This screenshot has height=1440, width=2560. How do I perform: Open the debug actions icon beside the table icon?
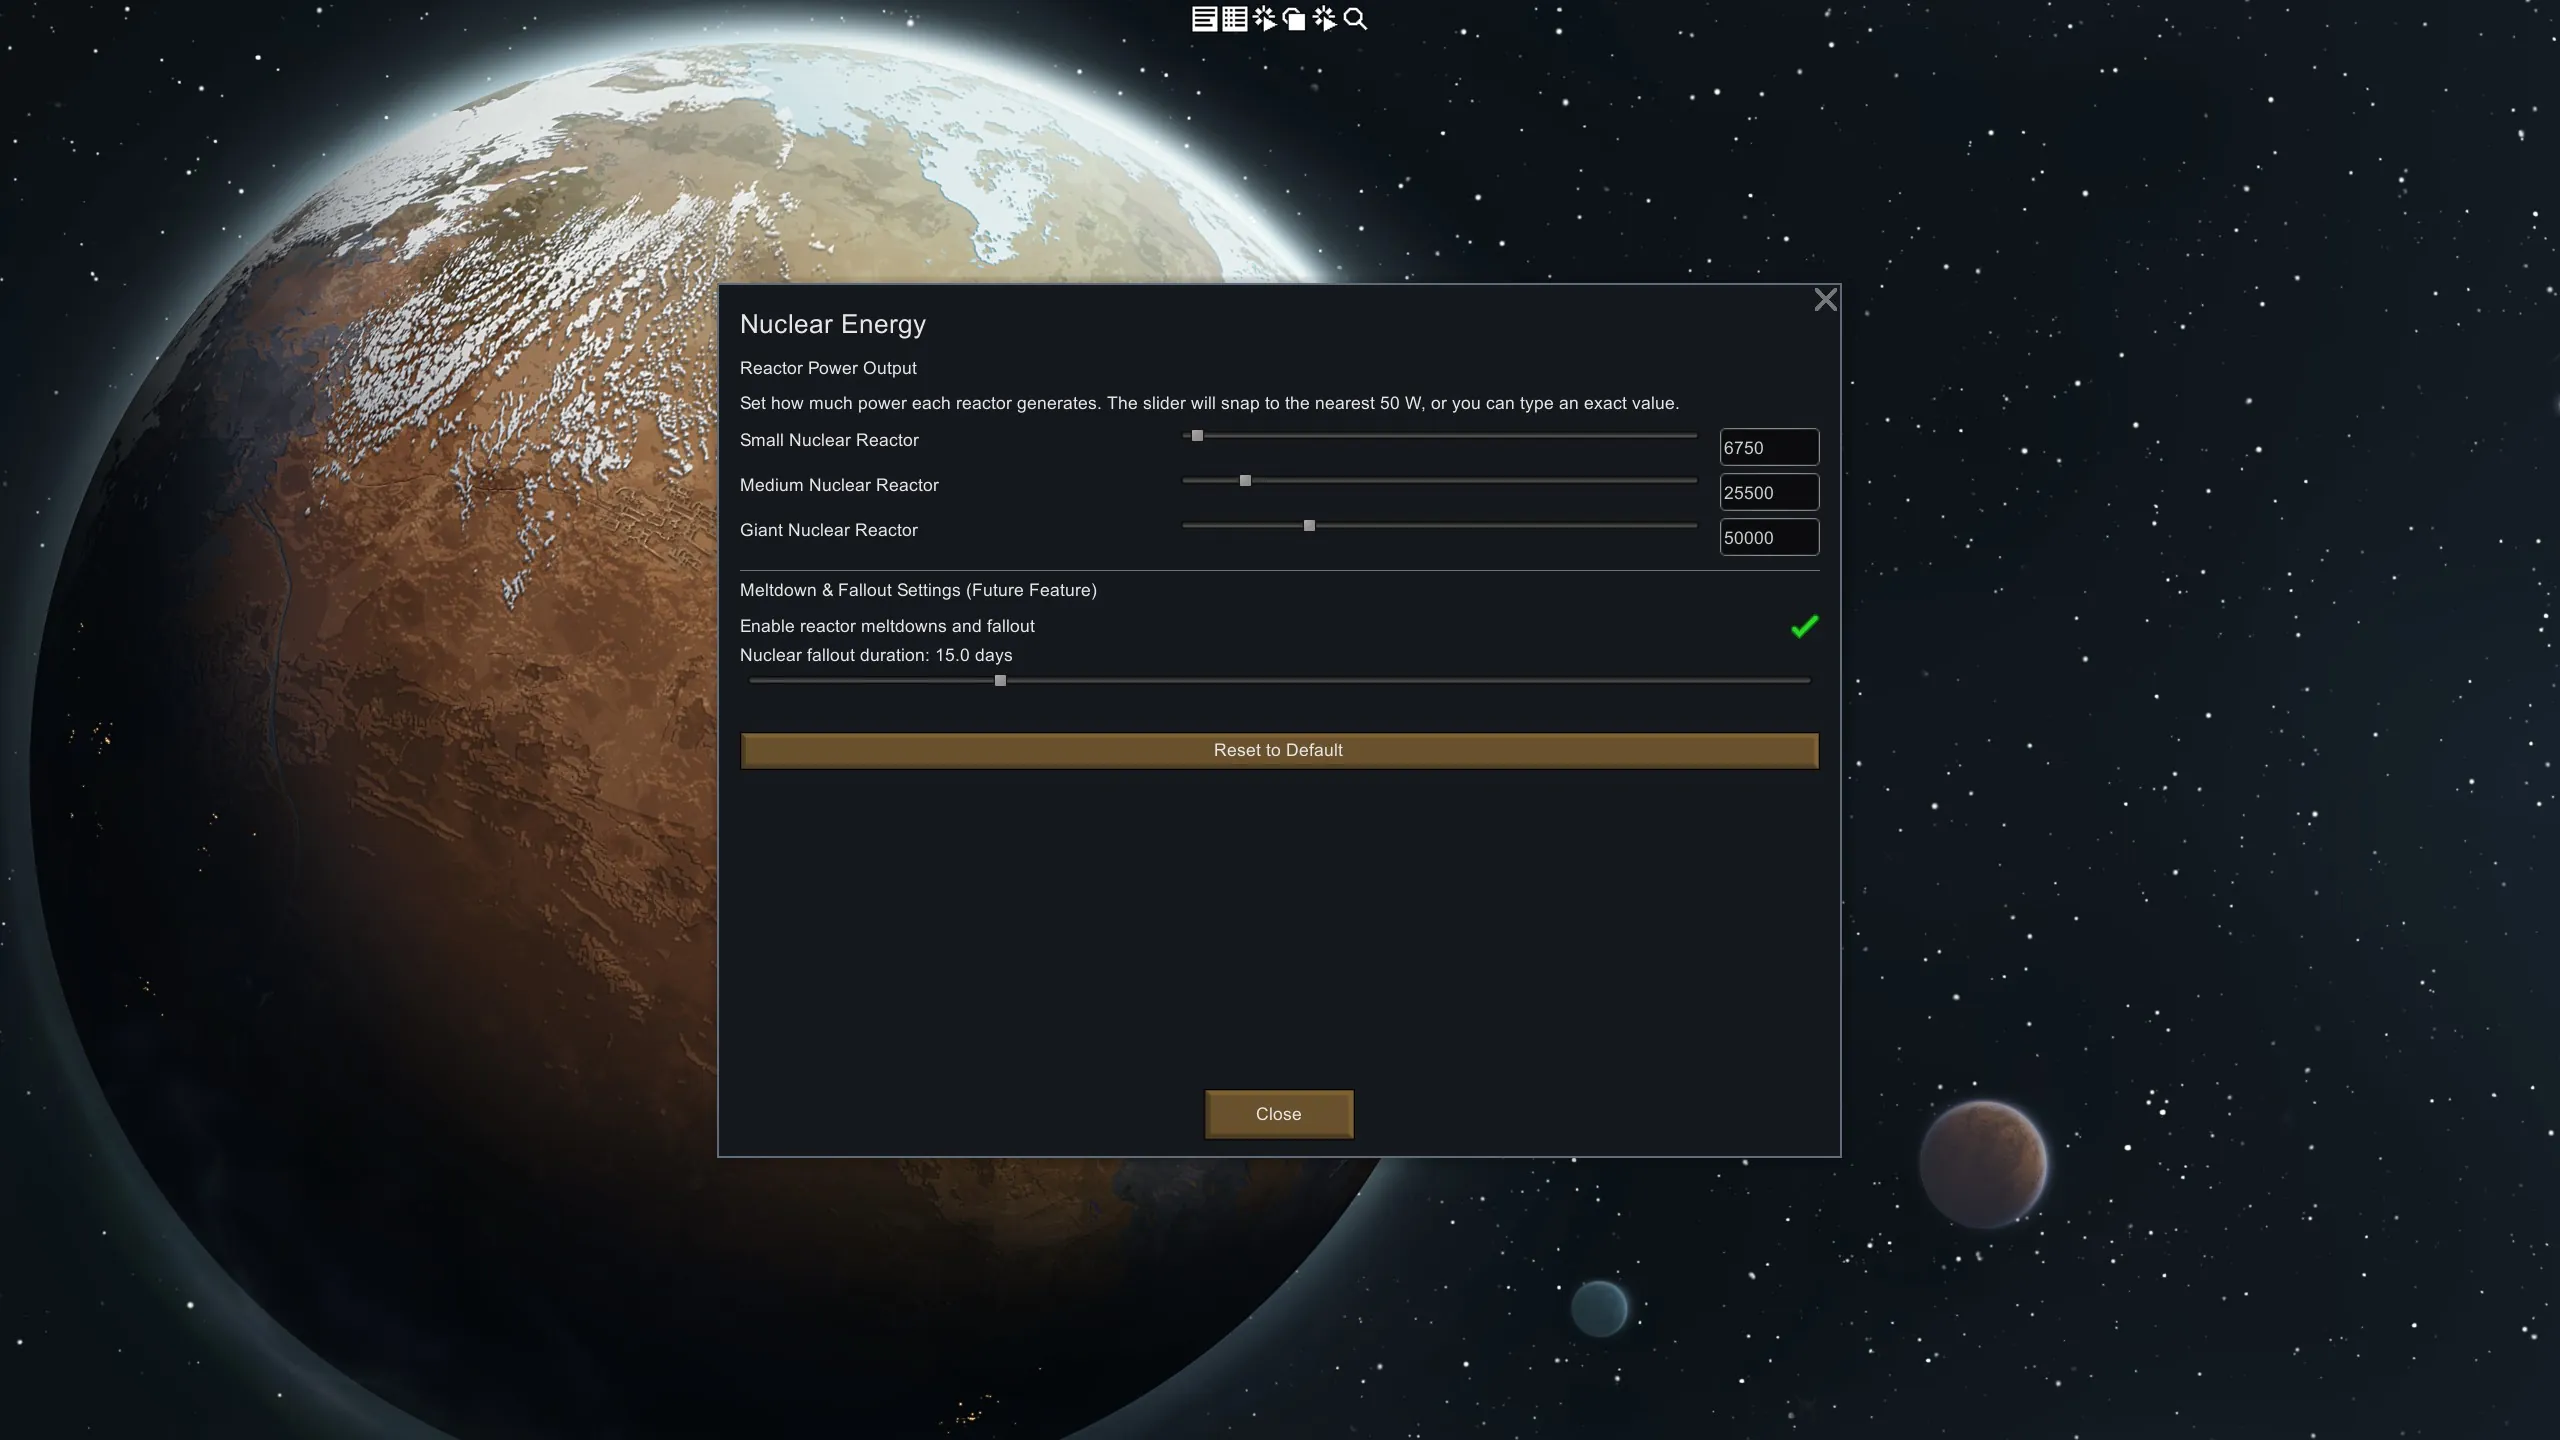(1265, 19)
